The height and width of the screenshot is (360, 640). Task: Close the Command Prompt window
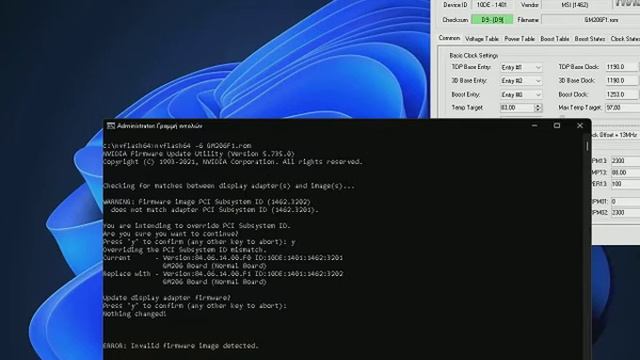pos(580,126)
